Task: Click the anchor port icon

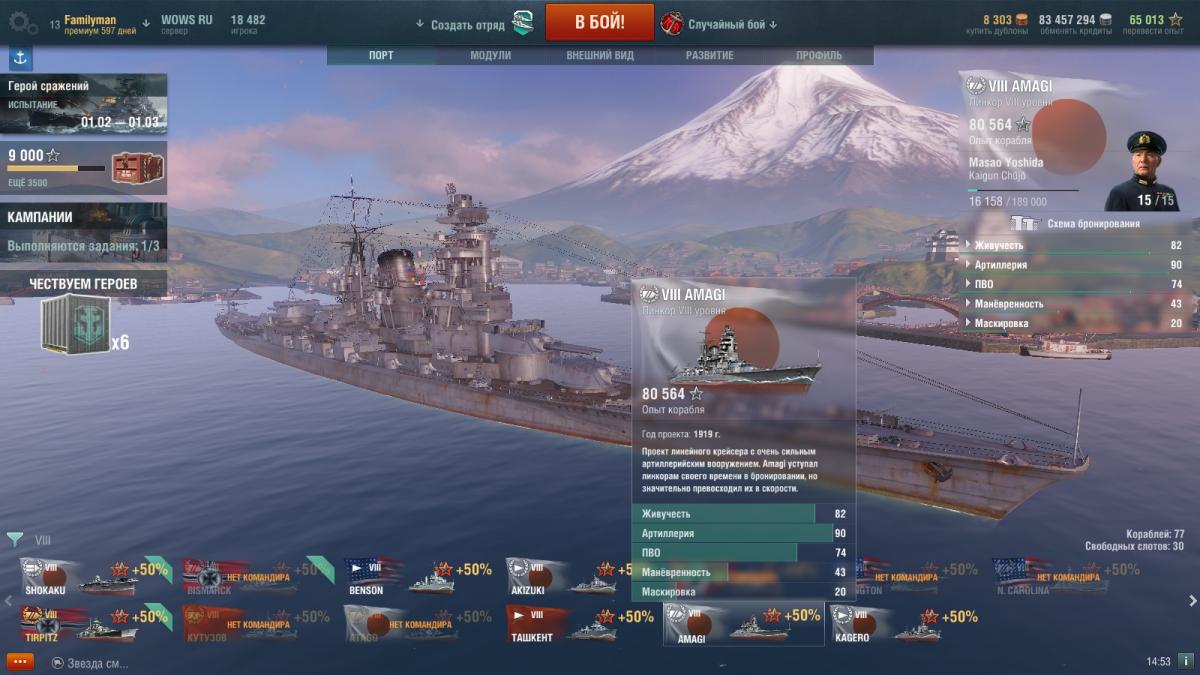Action: click(x=21, y=58)
